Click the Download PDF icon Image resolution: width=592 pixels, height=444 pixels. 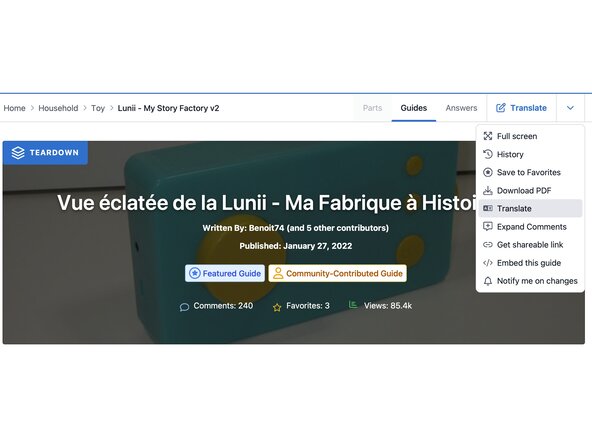click(488, 190)
